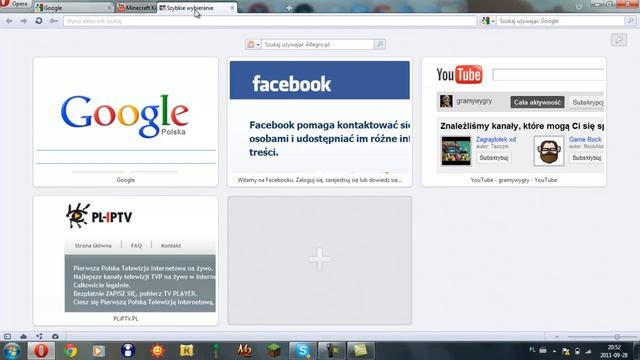Click the Opera Link cloud icon
The width and height of the screenshot is (640, 360).
click(23, 336)
